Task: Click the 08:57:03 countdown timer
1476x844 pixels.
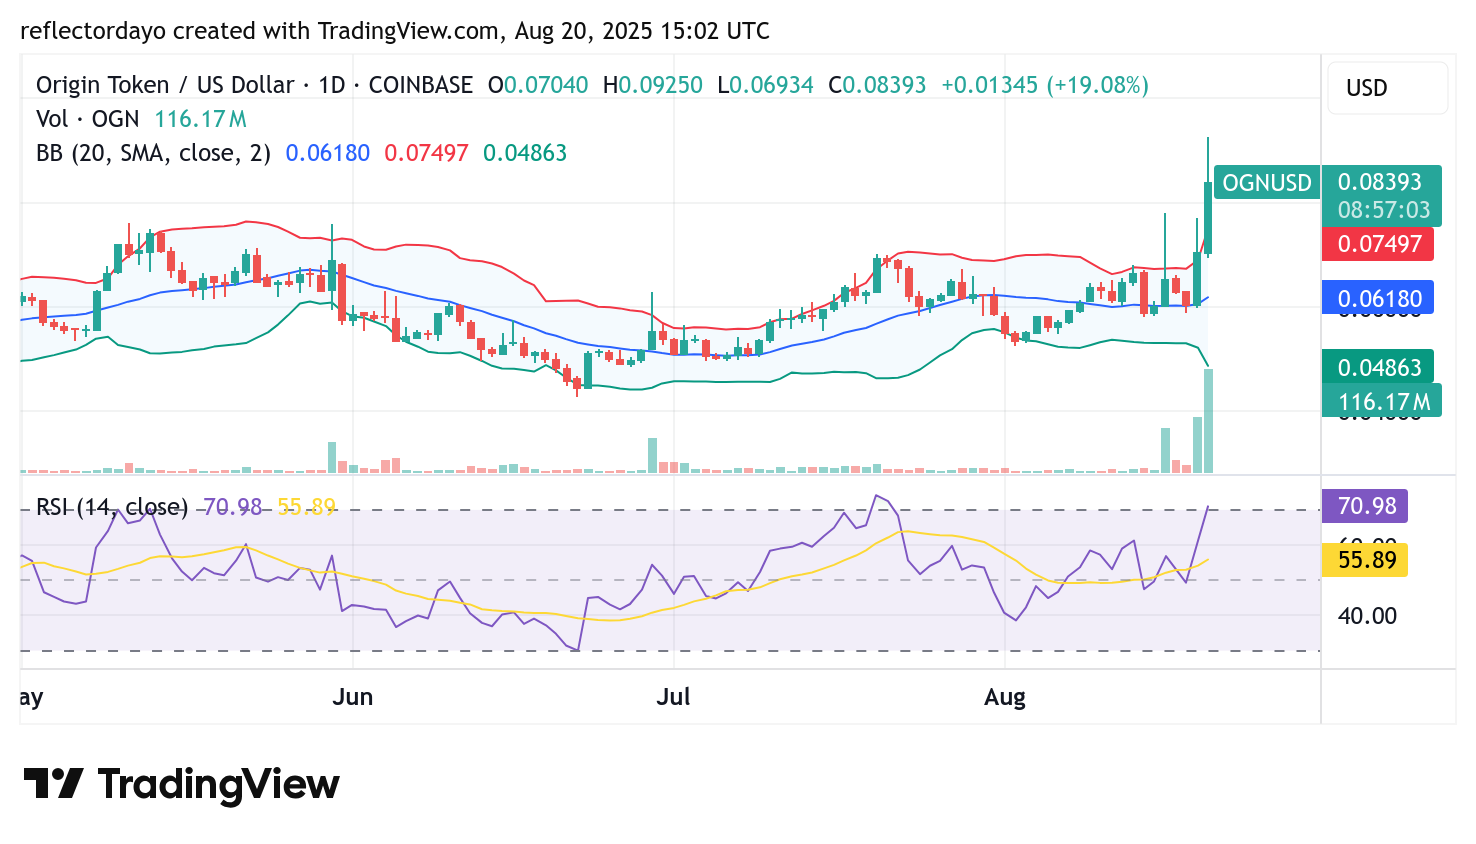Action: pyautogui.click(x=1384, y=210)
